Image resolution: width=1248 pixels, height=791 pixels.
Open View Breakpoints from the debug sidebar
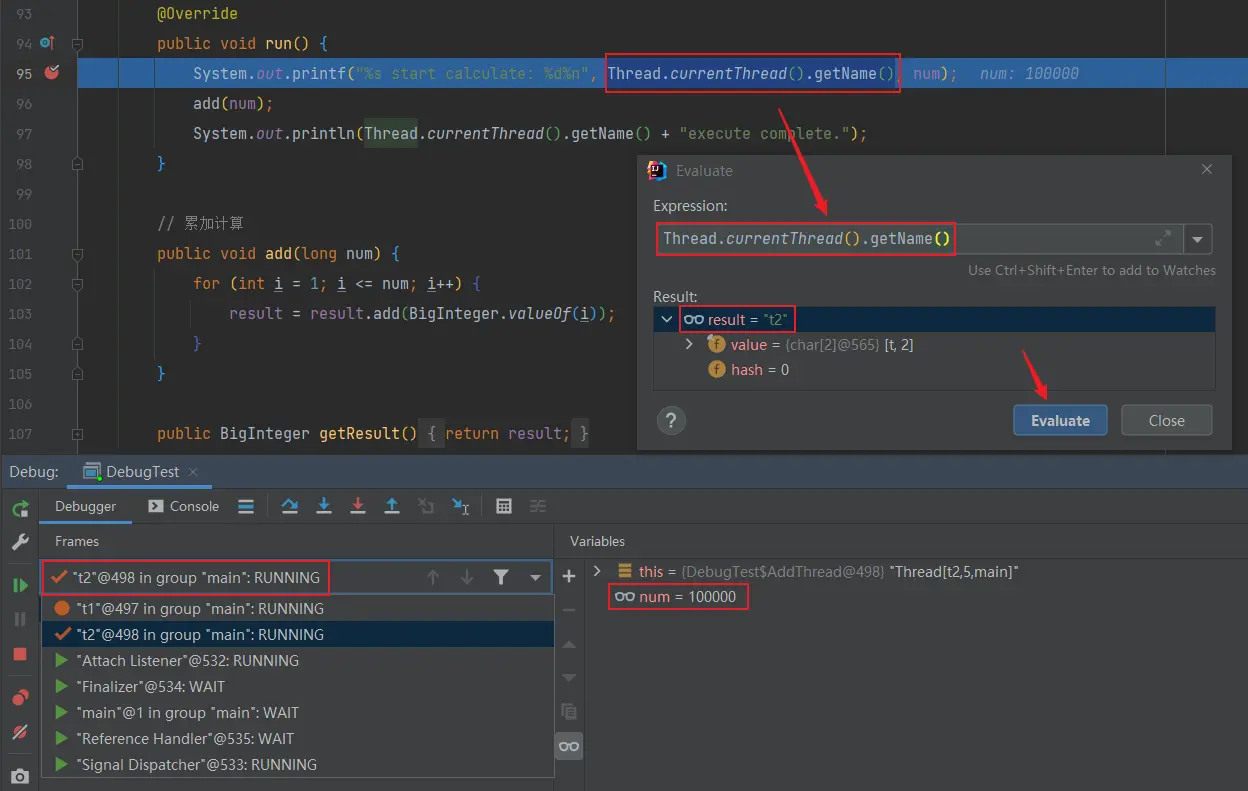pyautogui.click(x=20, y=698)
